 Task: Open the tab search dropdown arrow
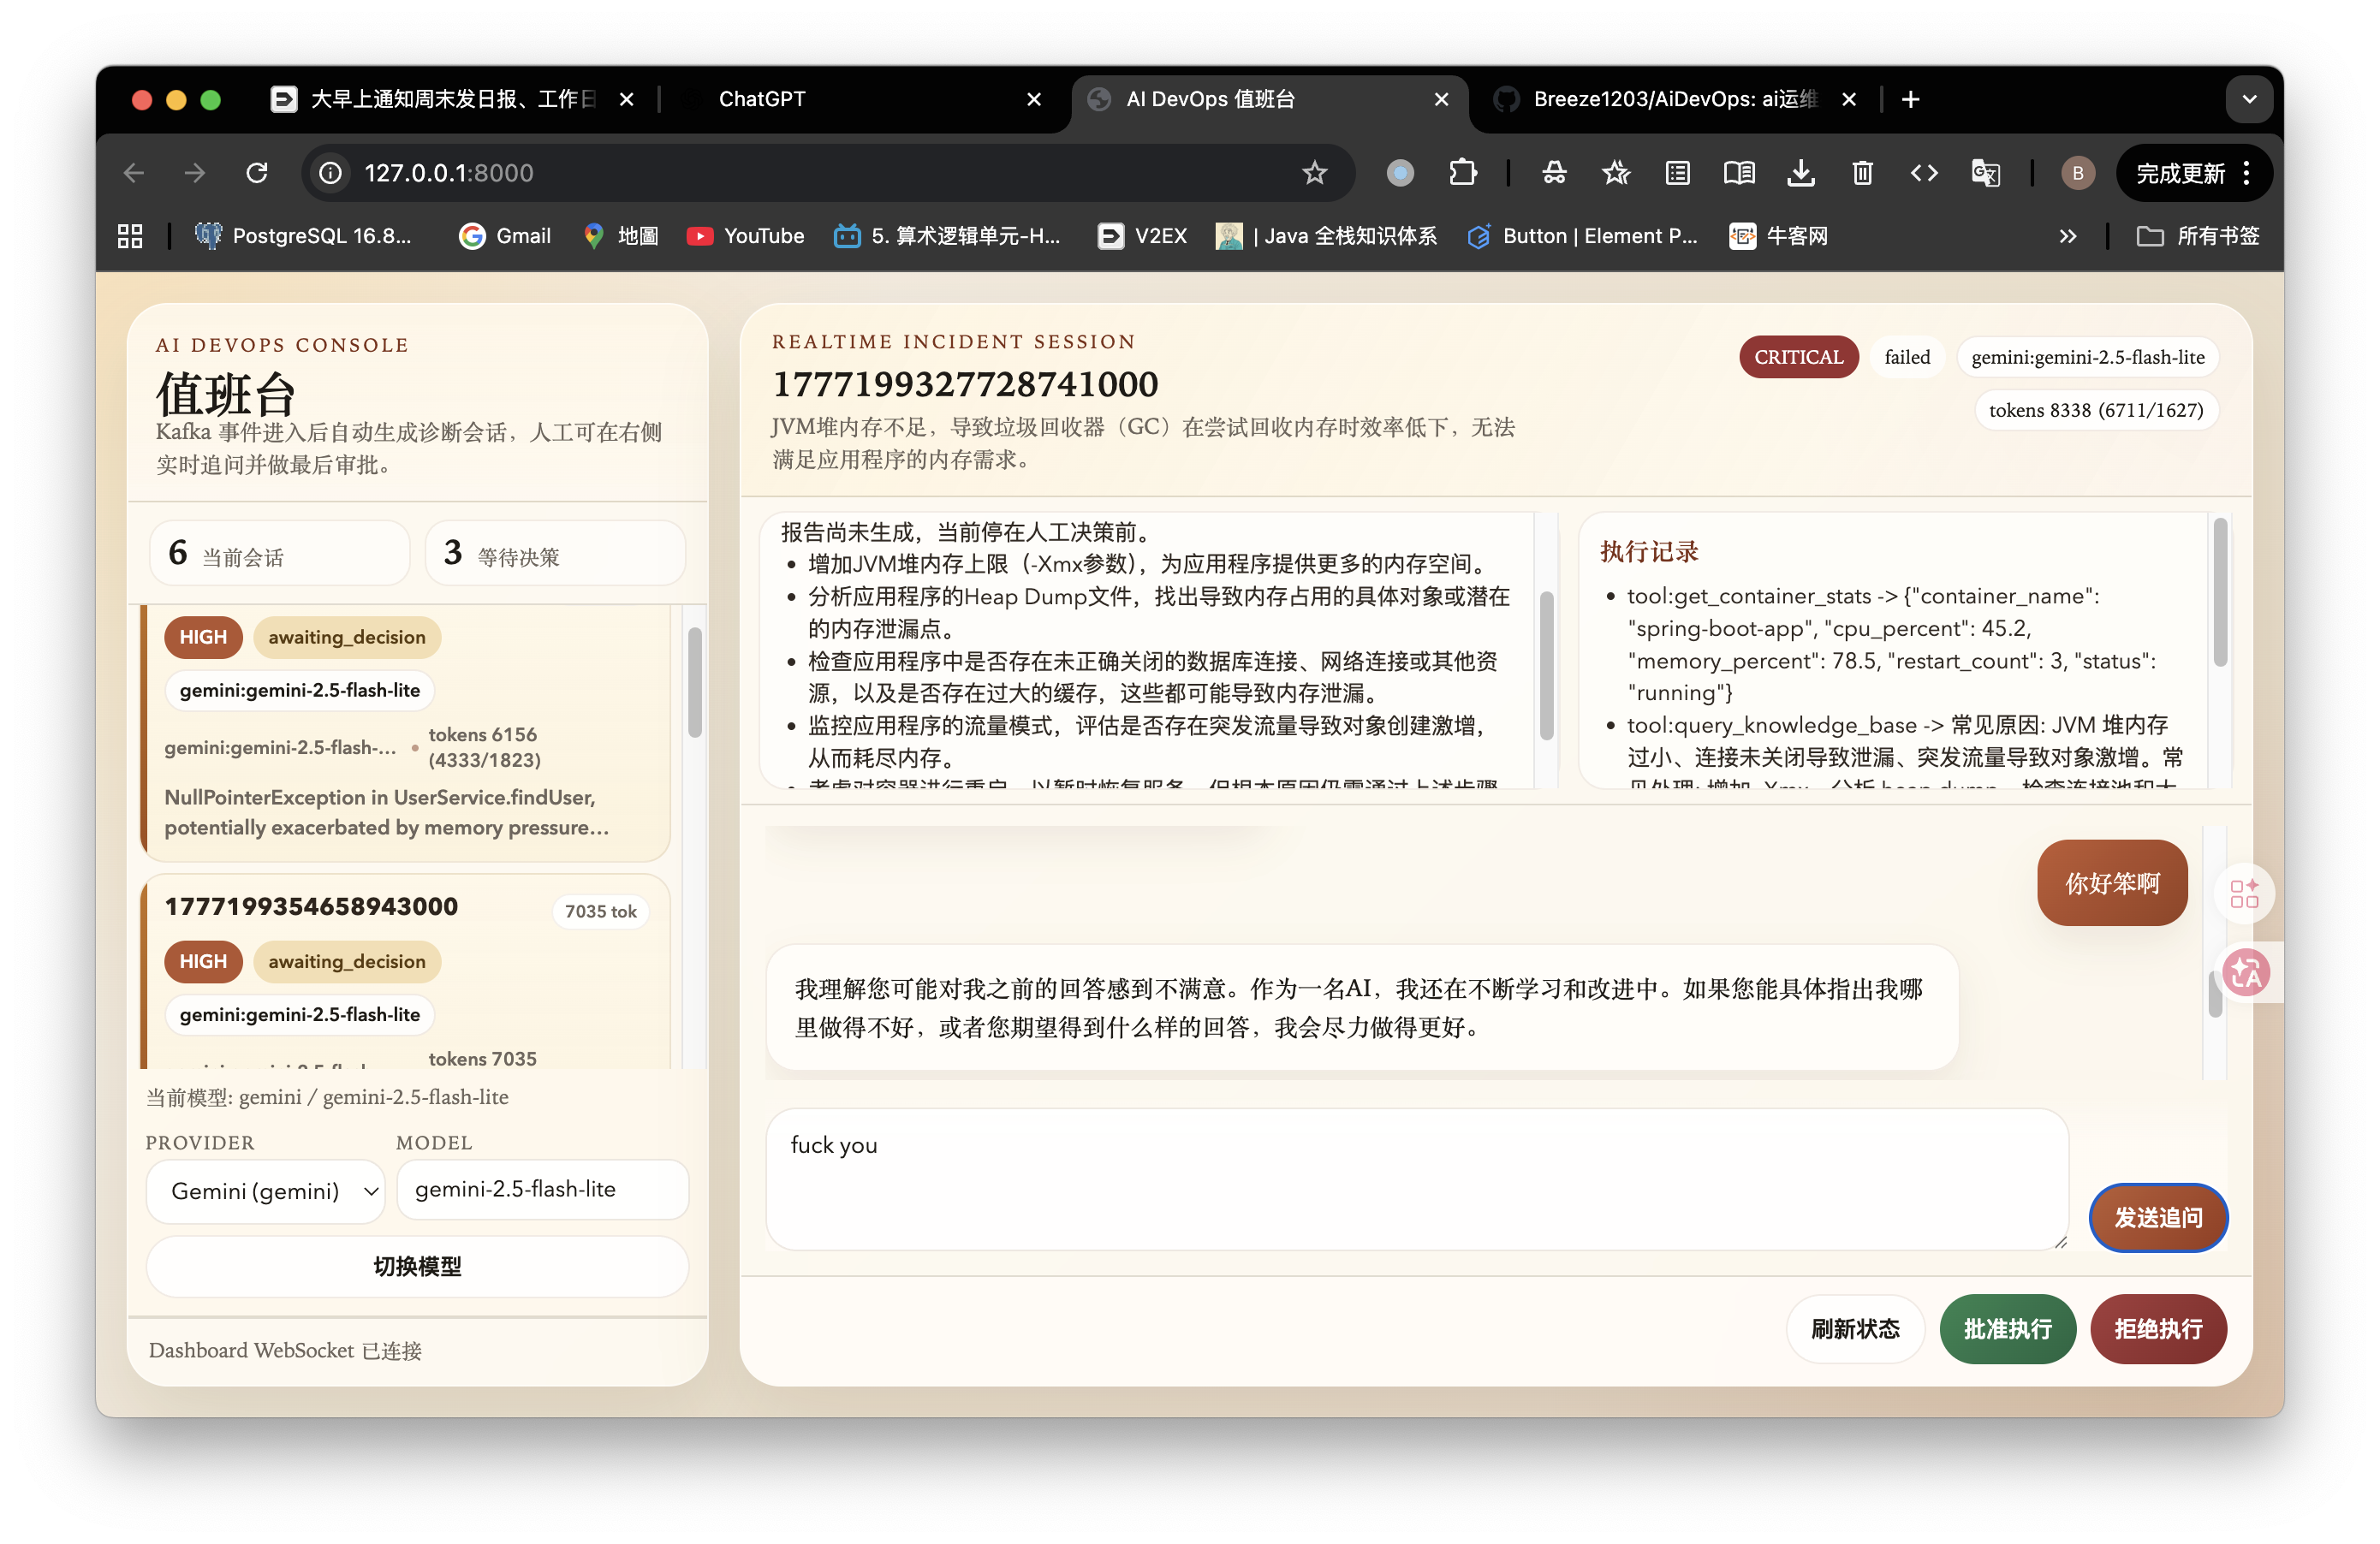tap(2249, 99)
